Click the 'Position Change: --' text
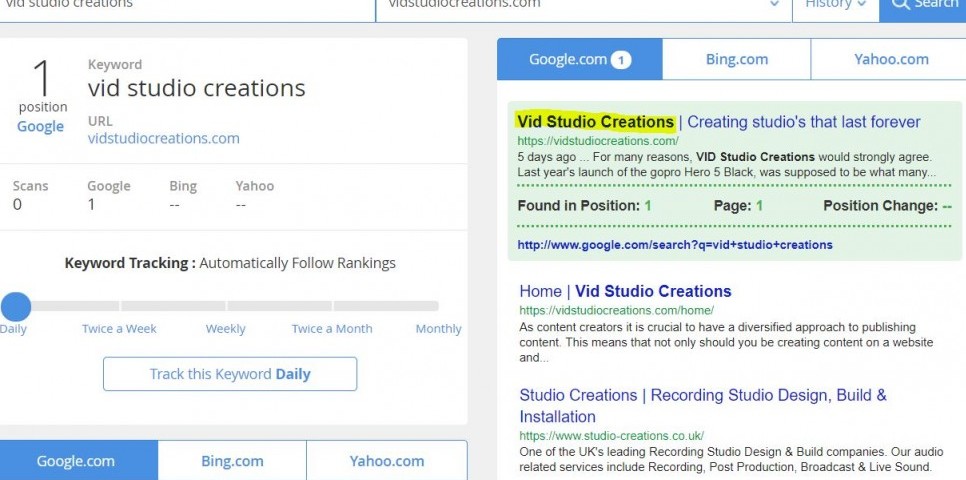966x480 pixels. 888,205
